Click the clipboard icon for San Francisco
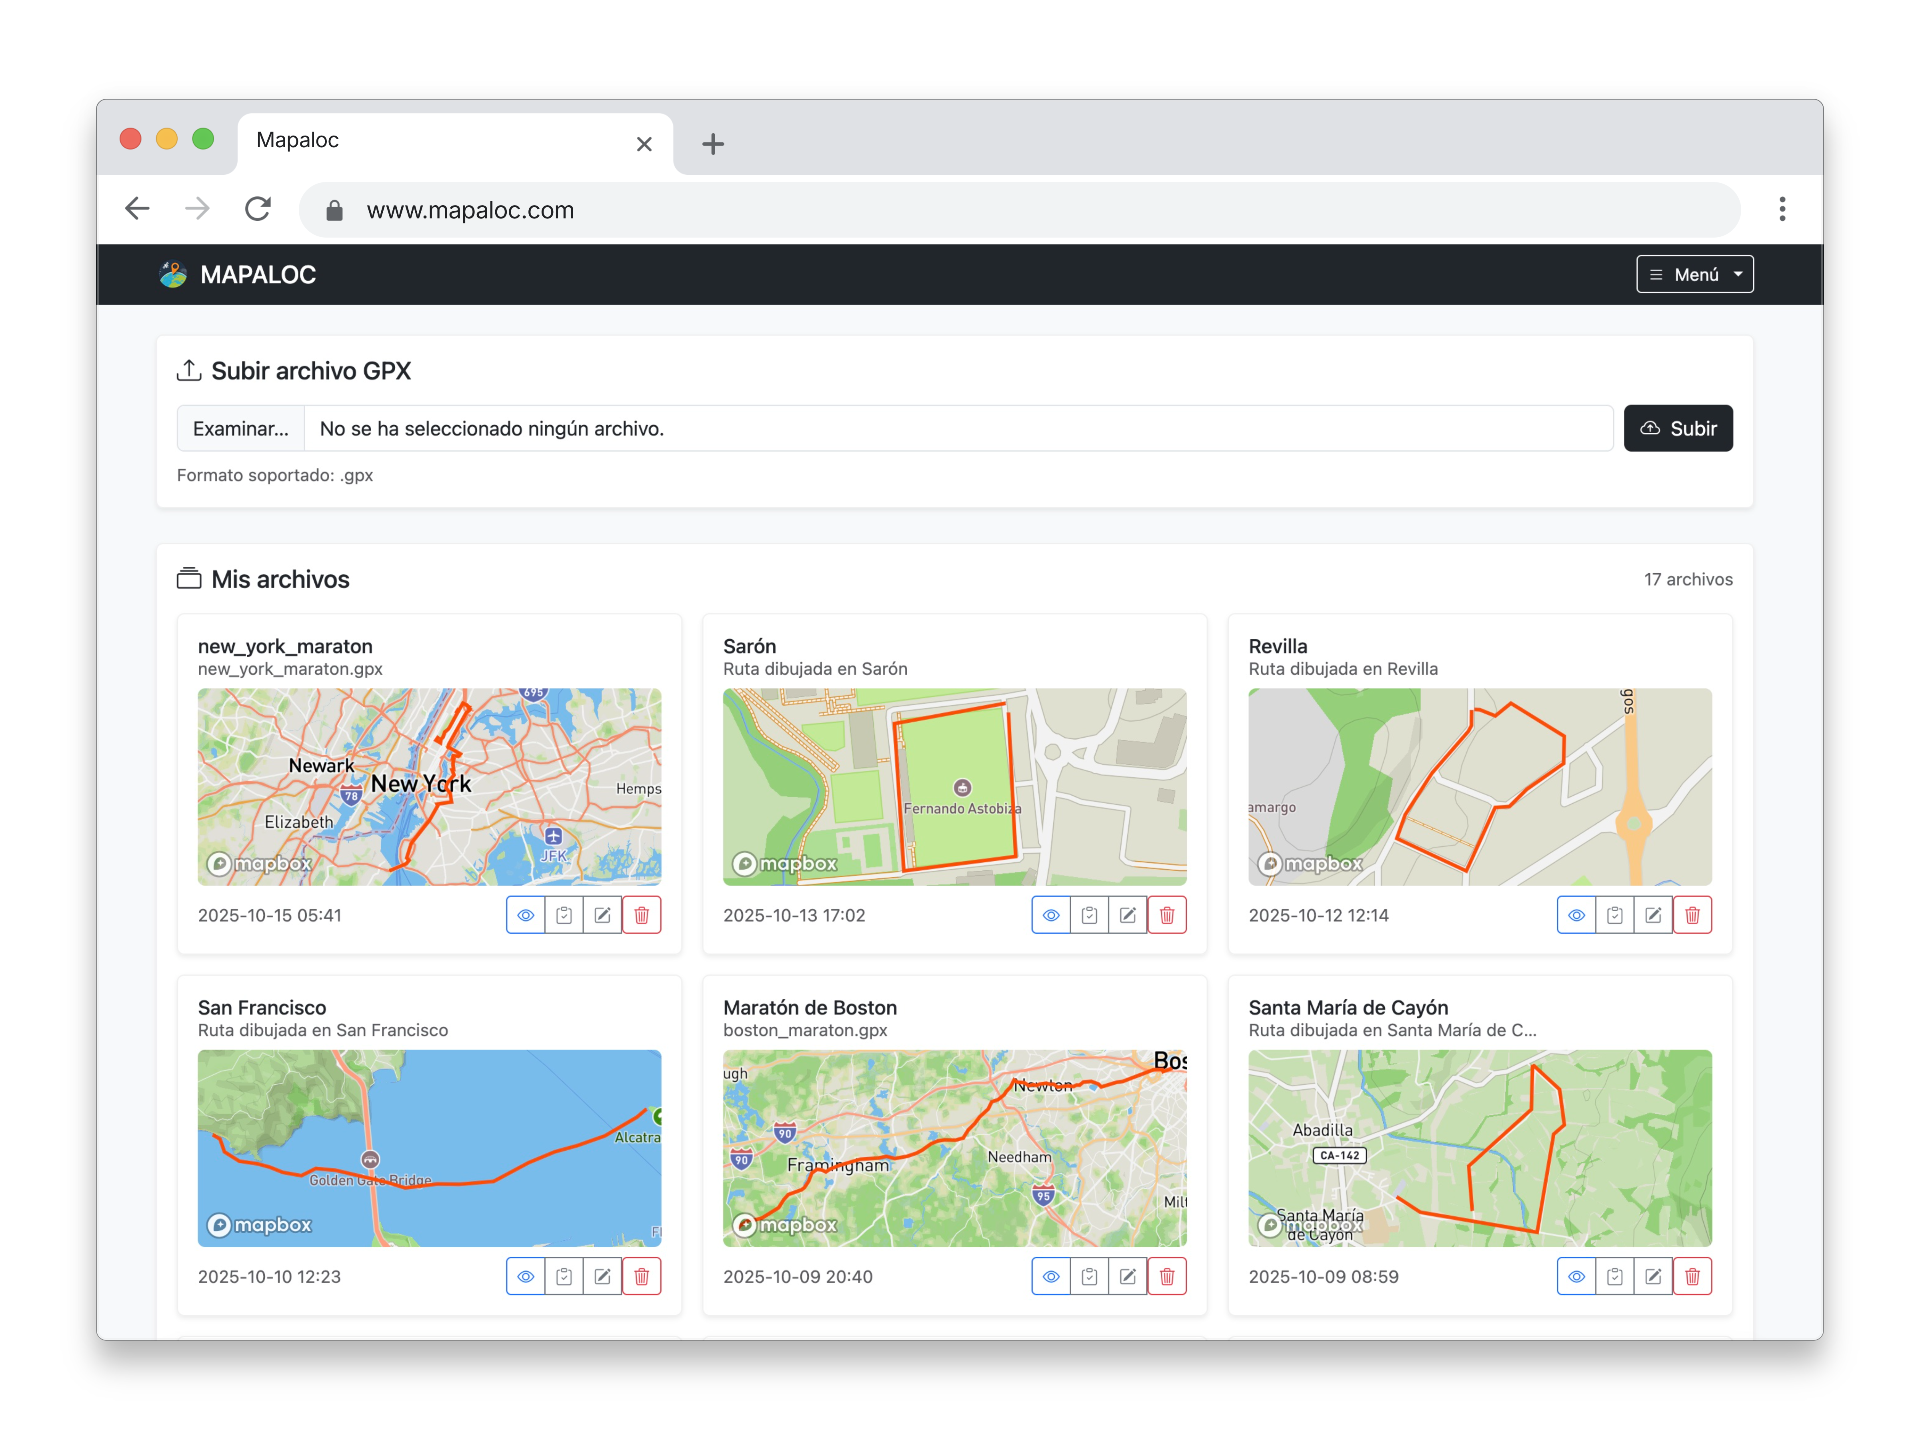The height and width of the screenshot is (1440, 1920). click(564, 1276)
